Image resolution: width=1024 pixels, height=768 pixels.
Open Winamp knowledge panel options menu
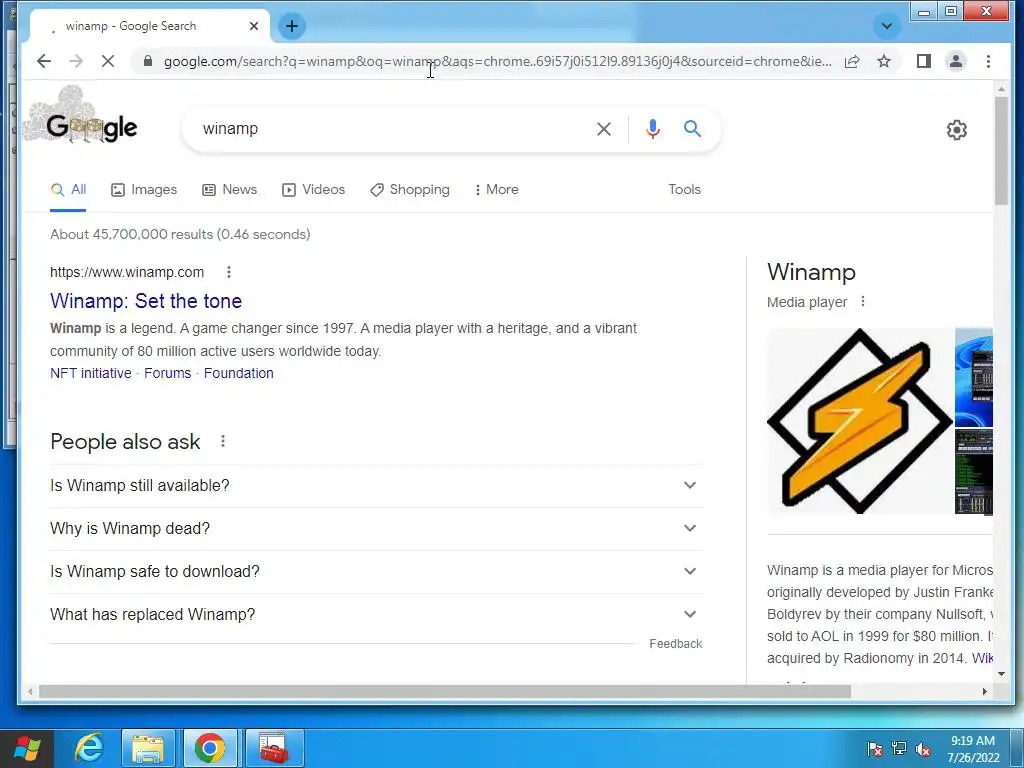pyautogui.click(x=863, y=302)
